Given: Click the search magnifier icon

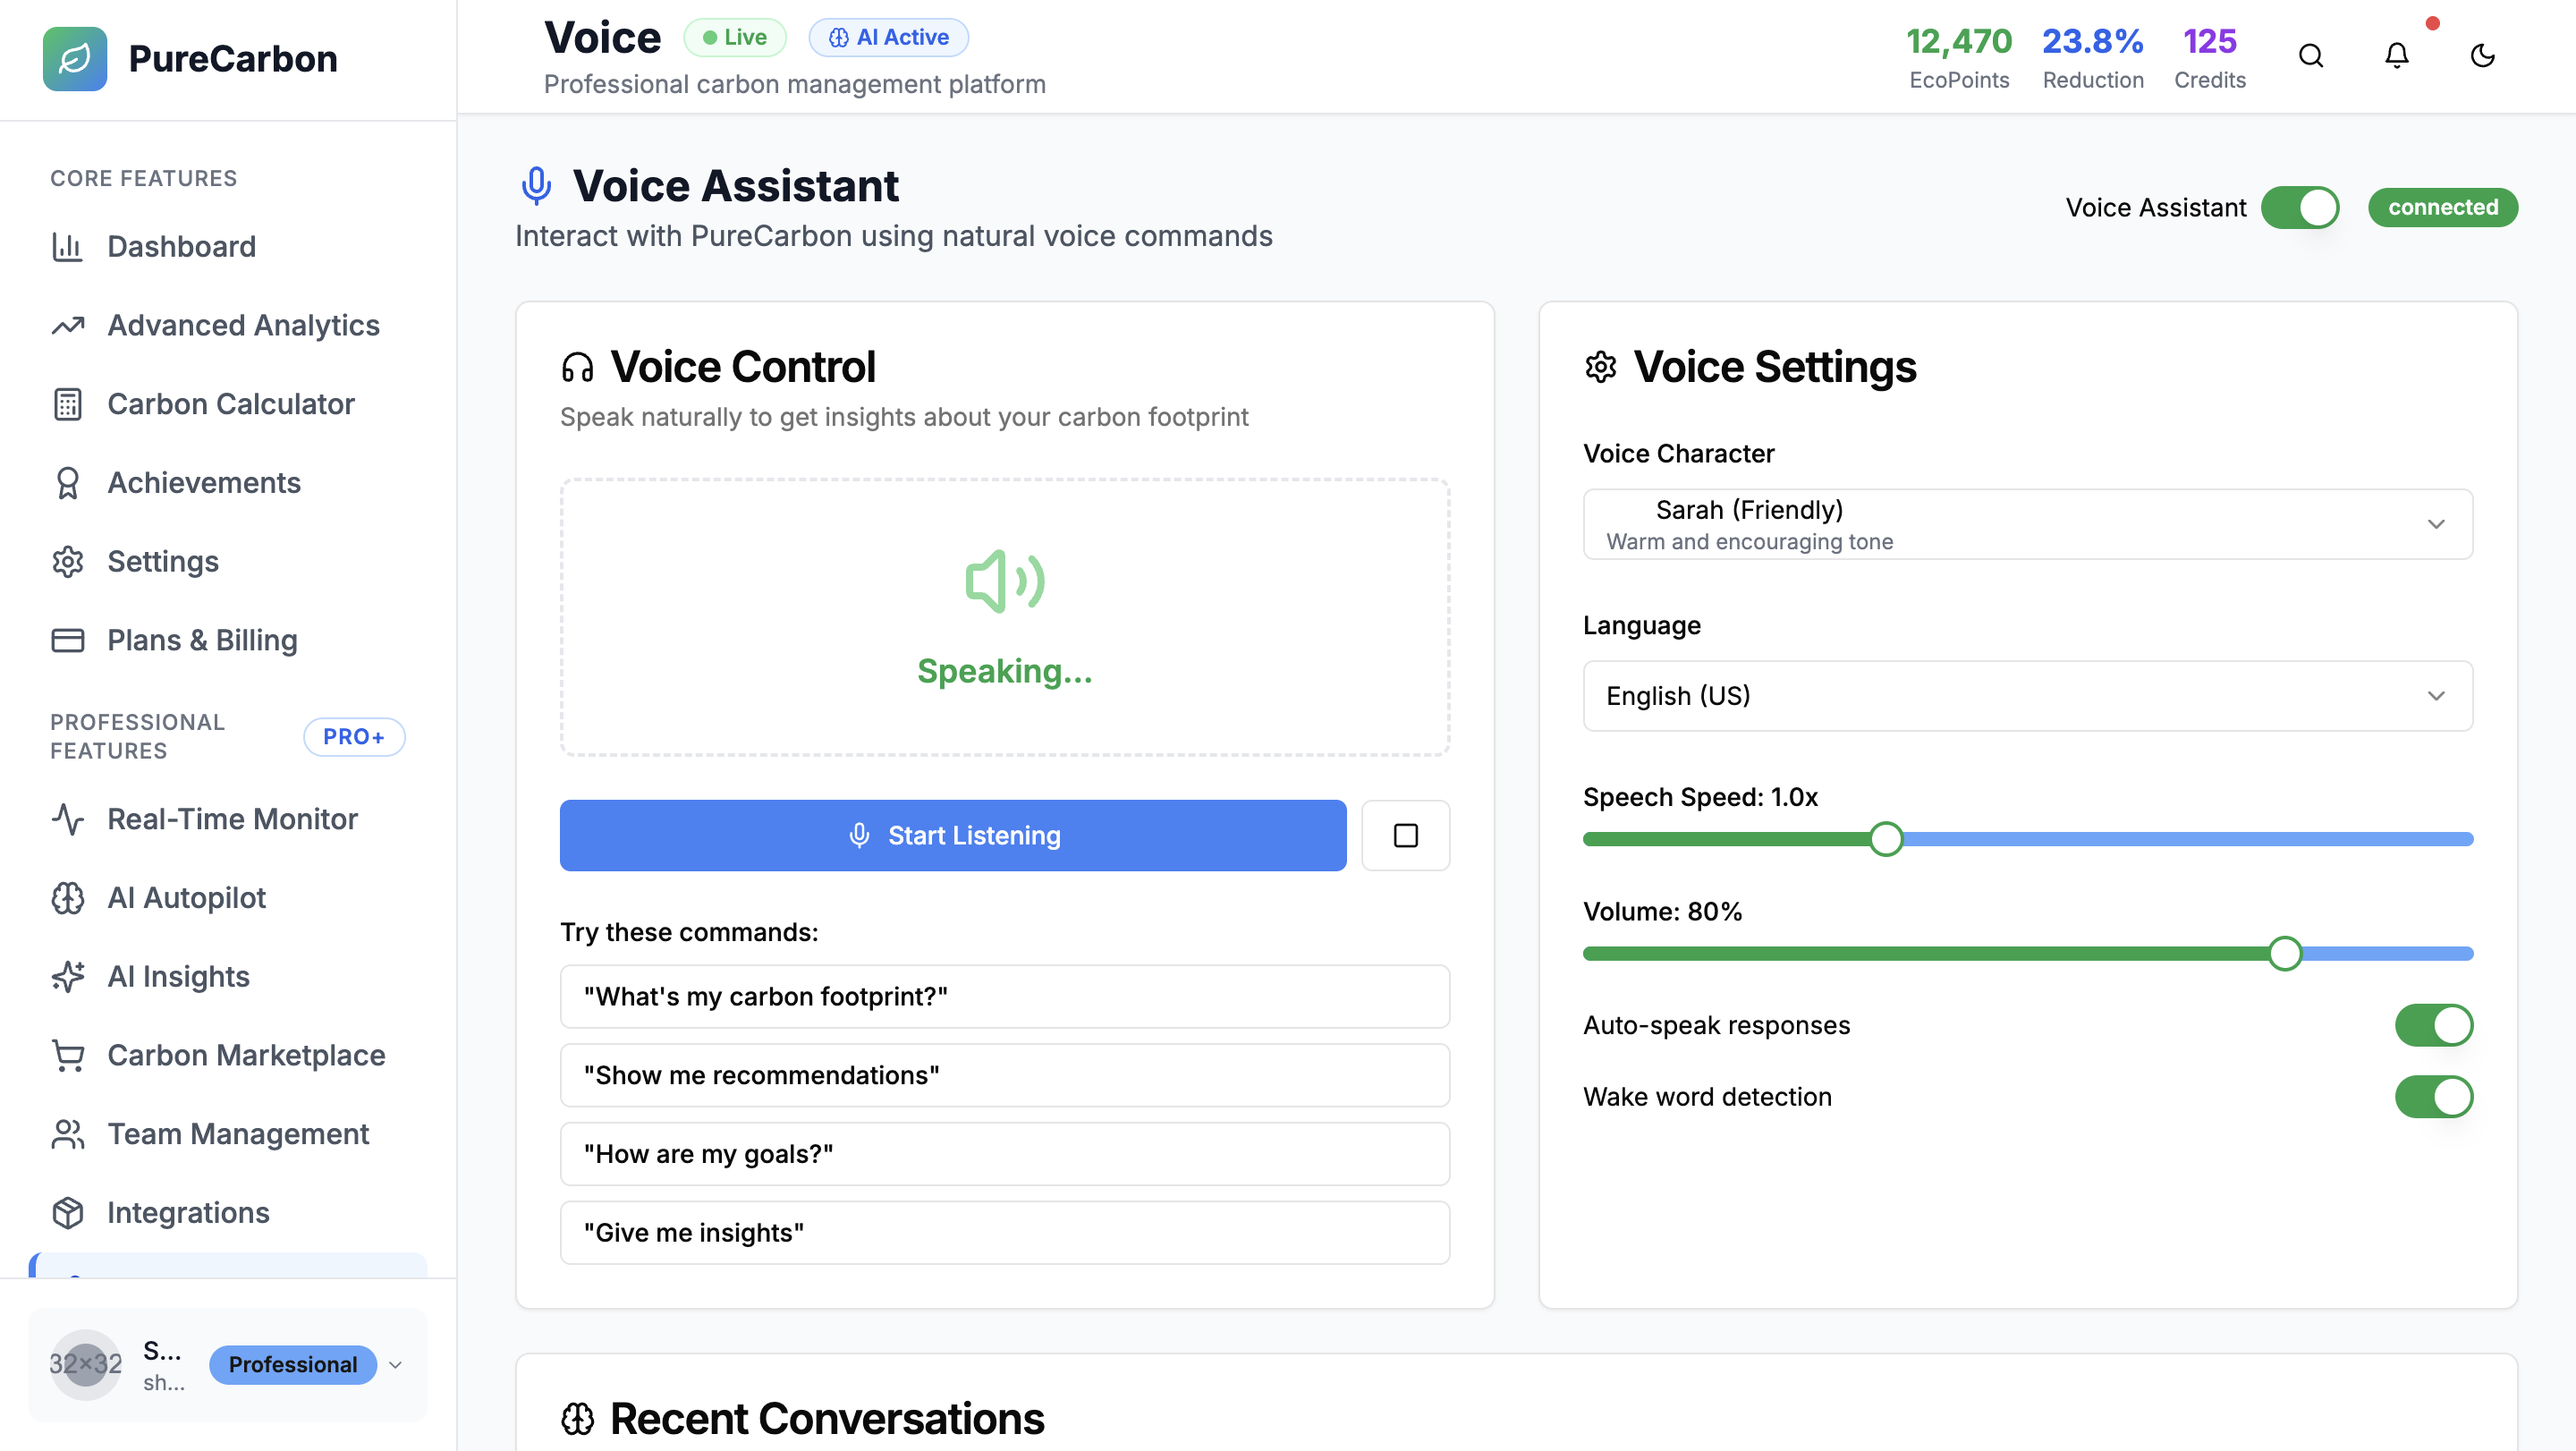Looking at the screenshot, I should (x=2310, y=56).
